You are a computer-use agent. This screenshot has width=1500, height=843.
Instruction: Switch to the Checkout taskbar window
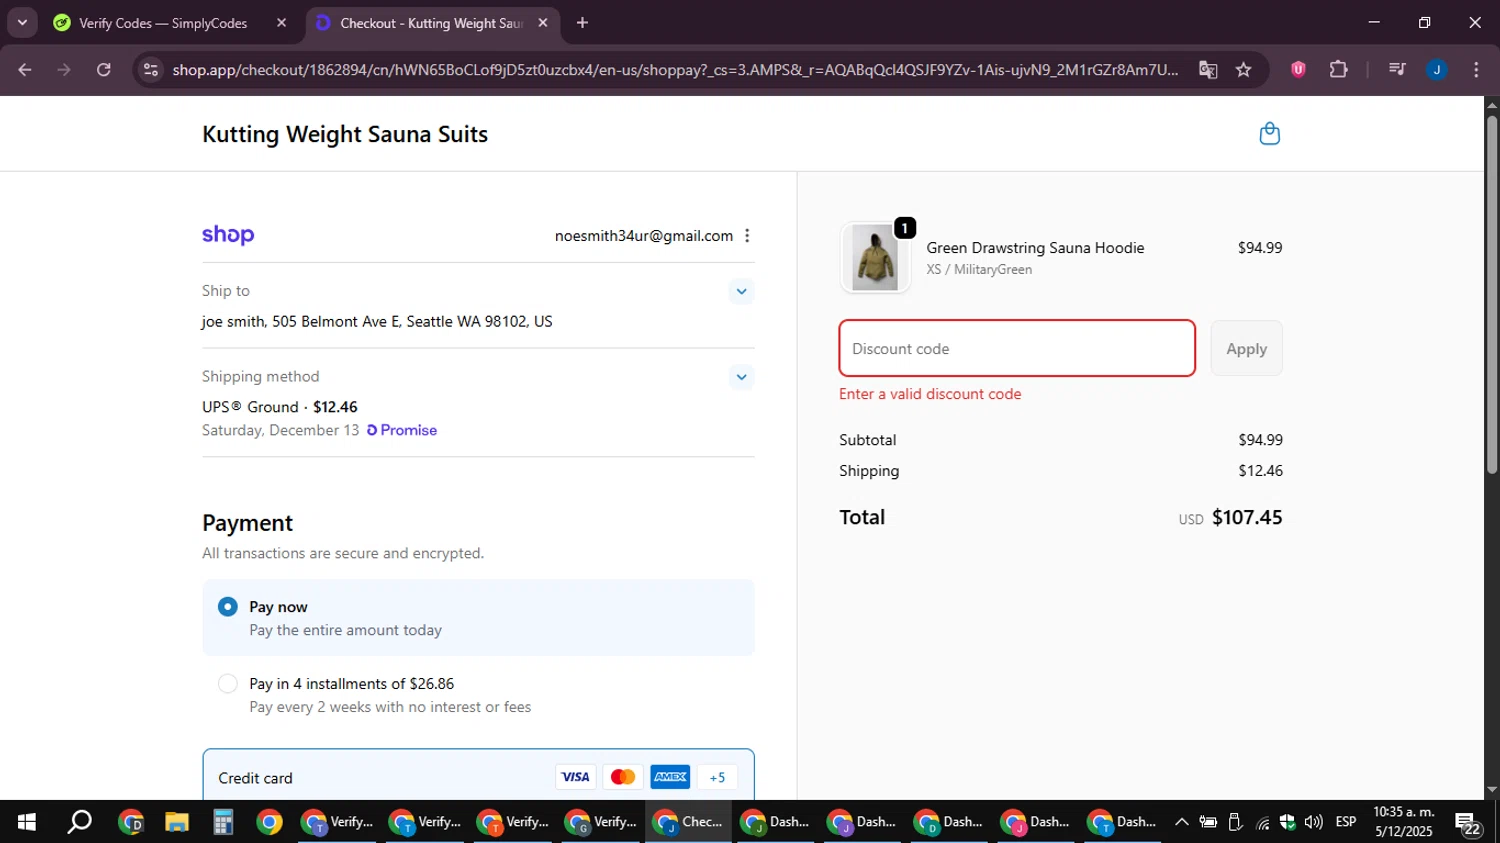pos(688,822)
